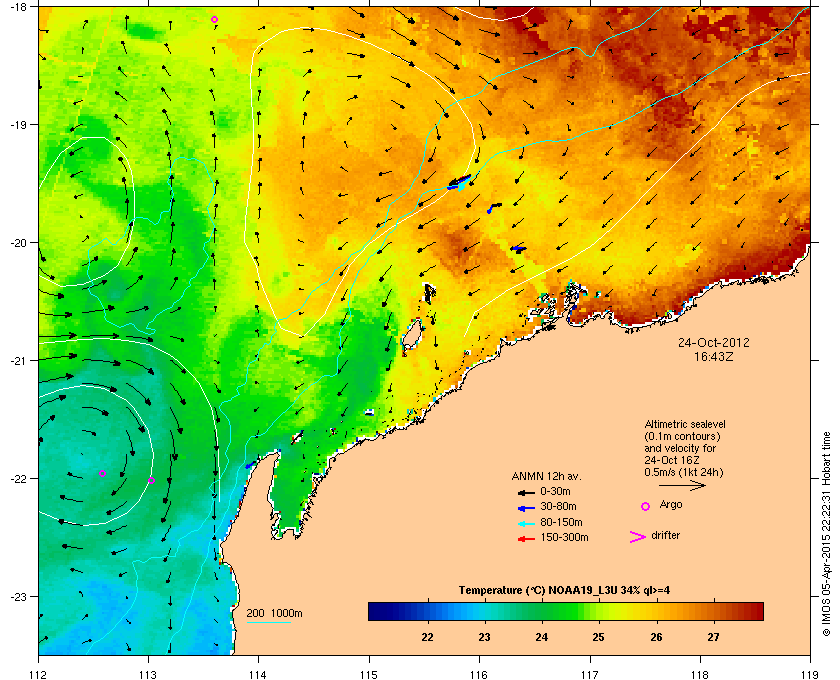Click longitude axis label 112
Screen dimensions: 840x680
point(38,675)
